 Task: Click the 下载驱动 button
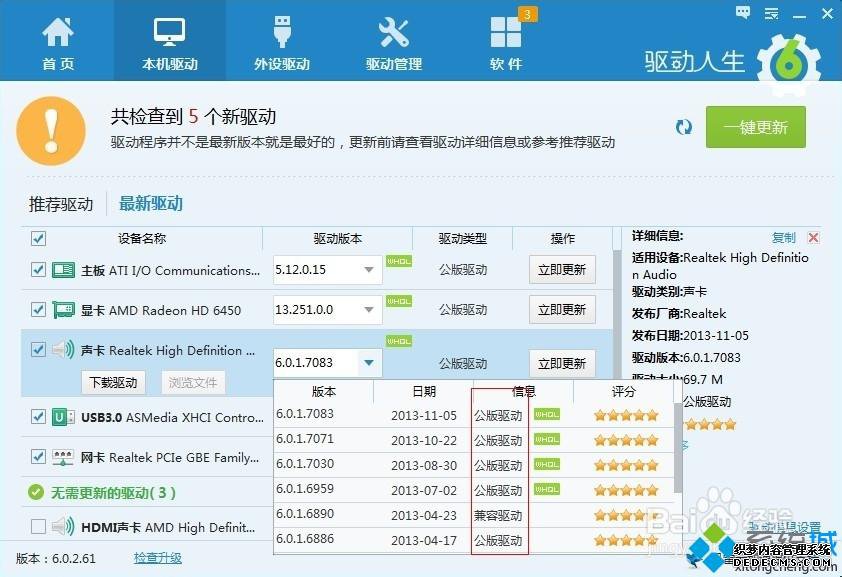point(113,382)
